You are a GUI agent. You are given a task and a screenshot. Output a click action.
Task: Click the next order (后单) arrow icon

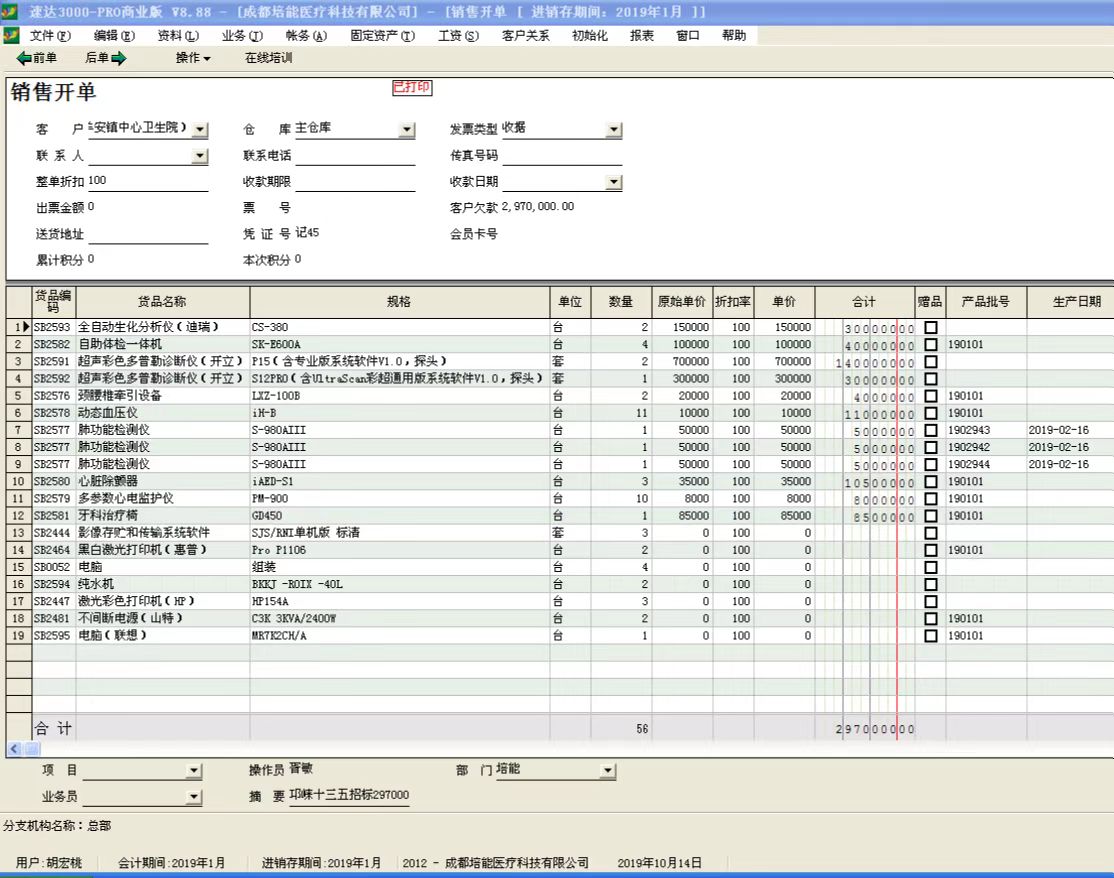click(x=119, y=58)
